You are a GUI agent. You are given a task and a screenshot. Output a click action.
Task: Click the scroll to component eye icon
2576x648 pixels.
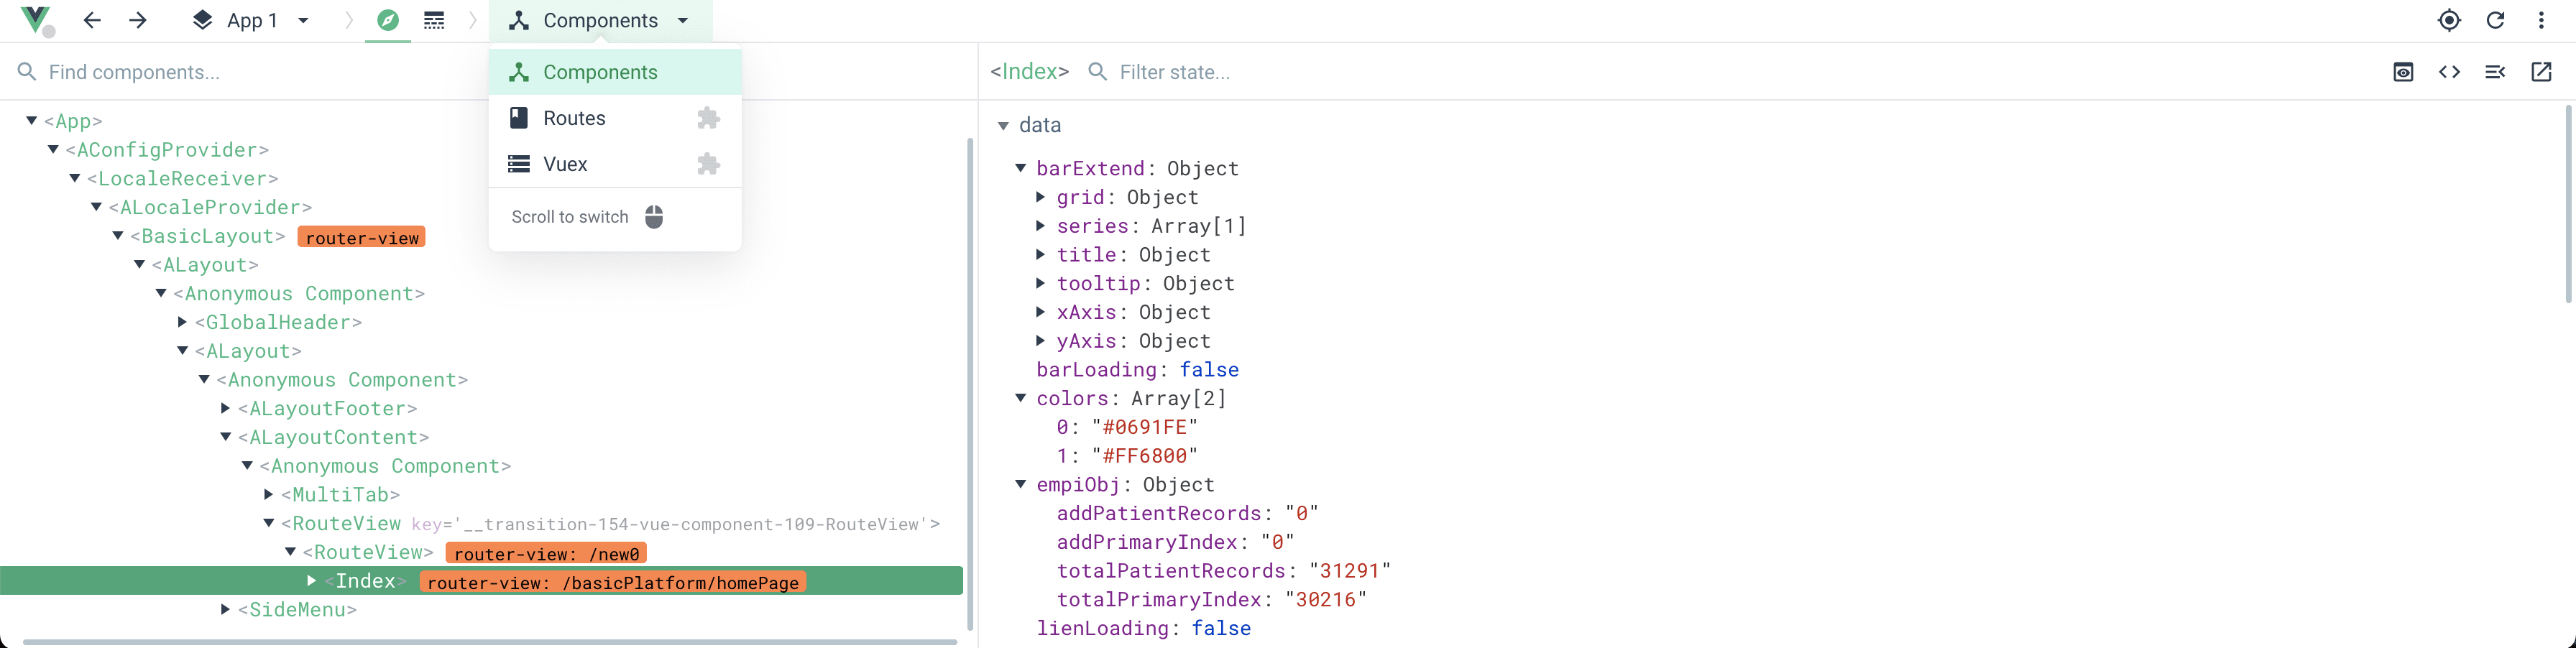[x=2403, y=72]
